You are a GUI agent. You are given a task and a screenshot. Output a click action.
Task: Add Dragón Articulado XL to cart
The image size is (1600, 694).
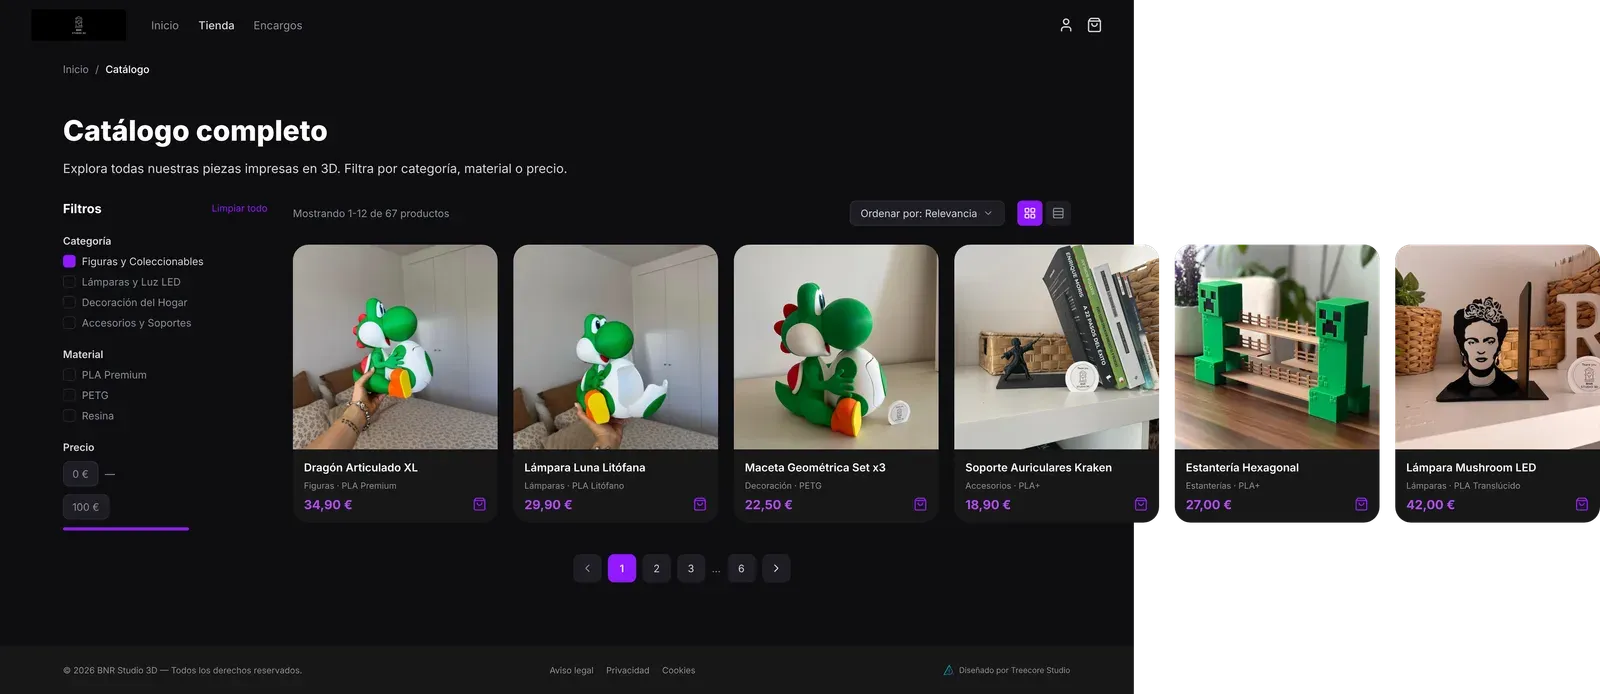pyautogui.click(x=479, y=504)
